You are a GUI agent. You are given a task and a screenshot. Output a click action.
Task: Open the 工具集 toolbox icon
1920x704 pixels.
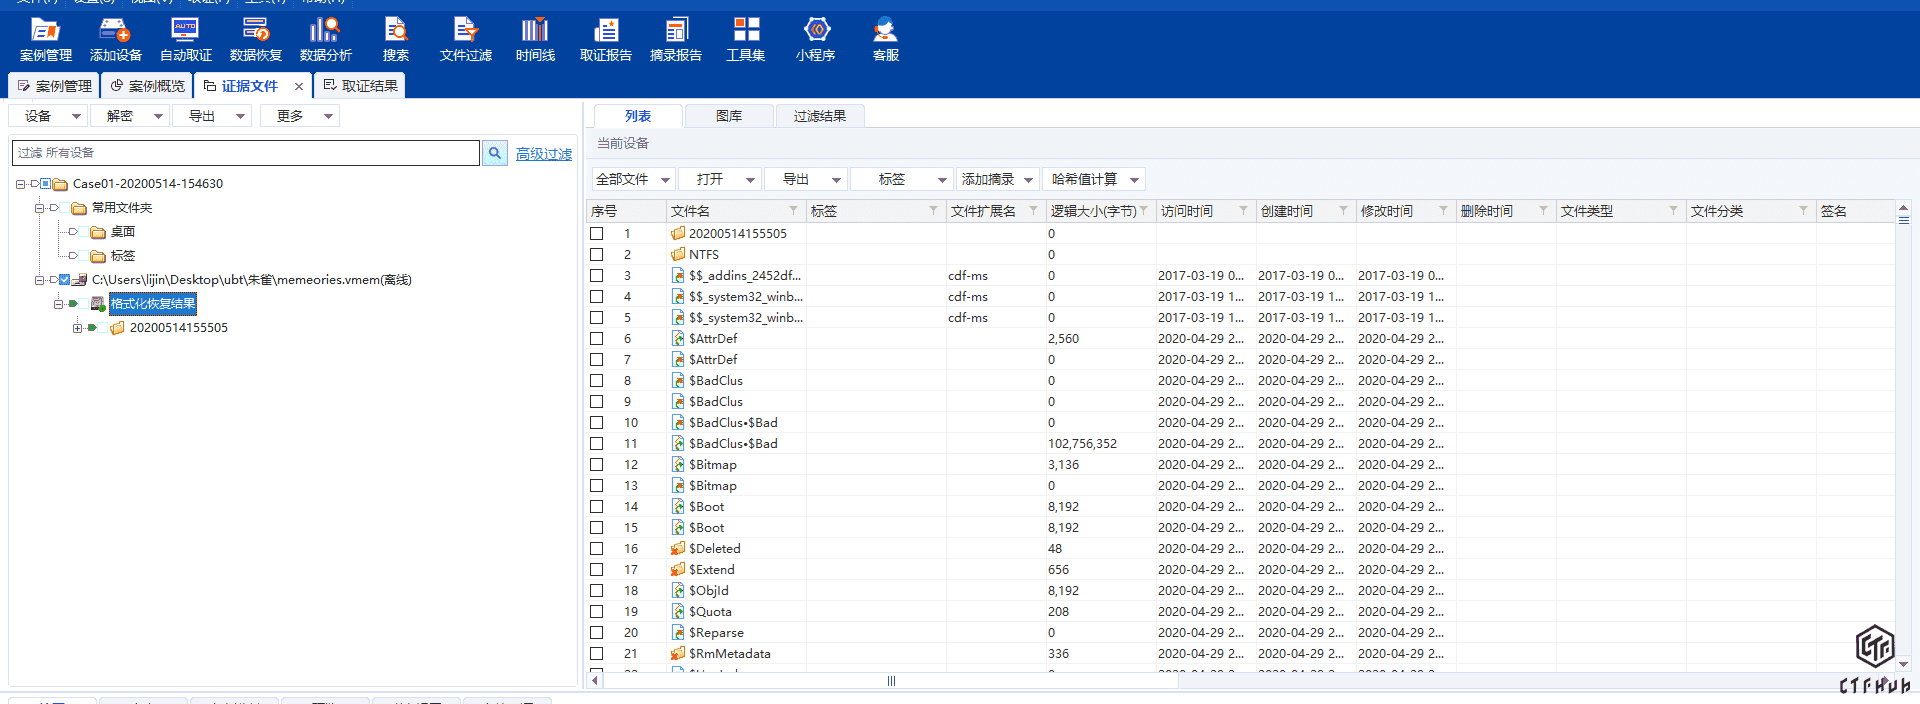745,39
